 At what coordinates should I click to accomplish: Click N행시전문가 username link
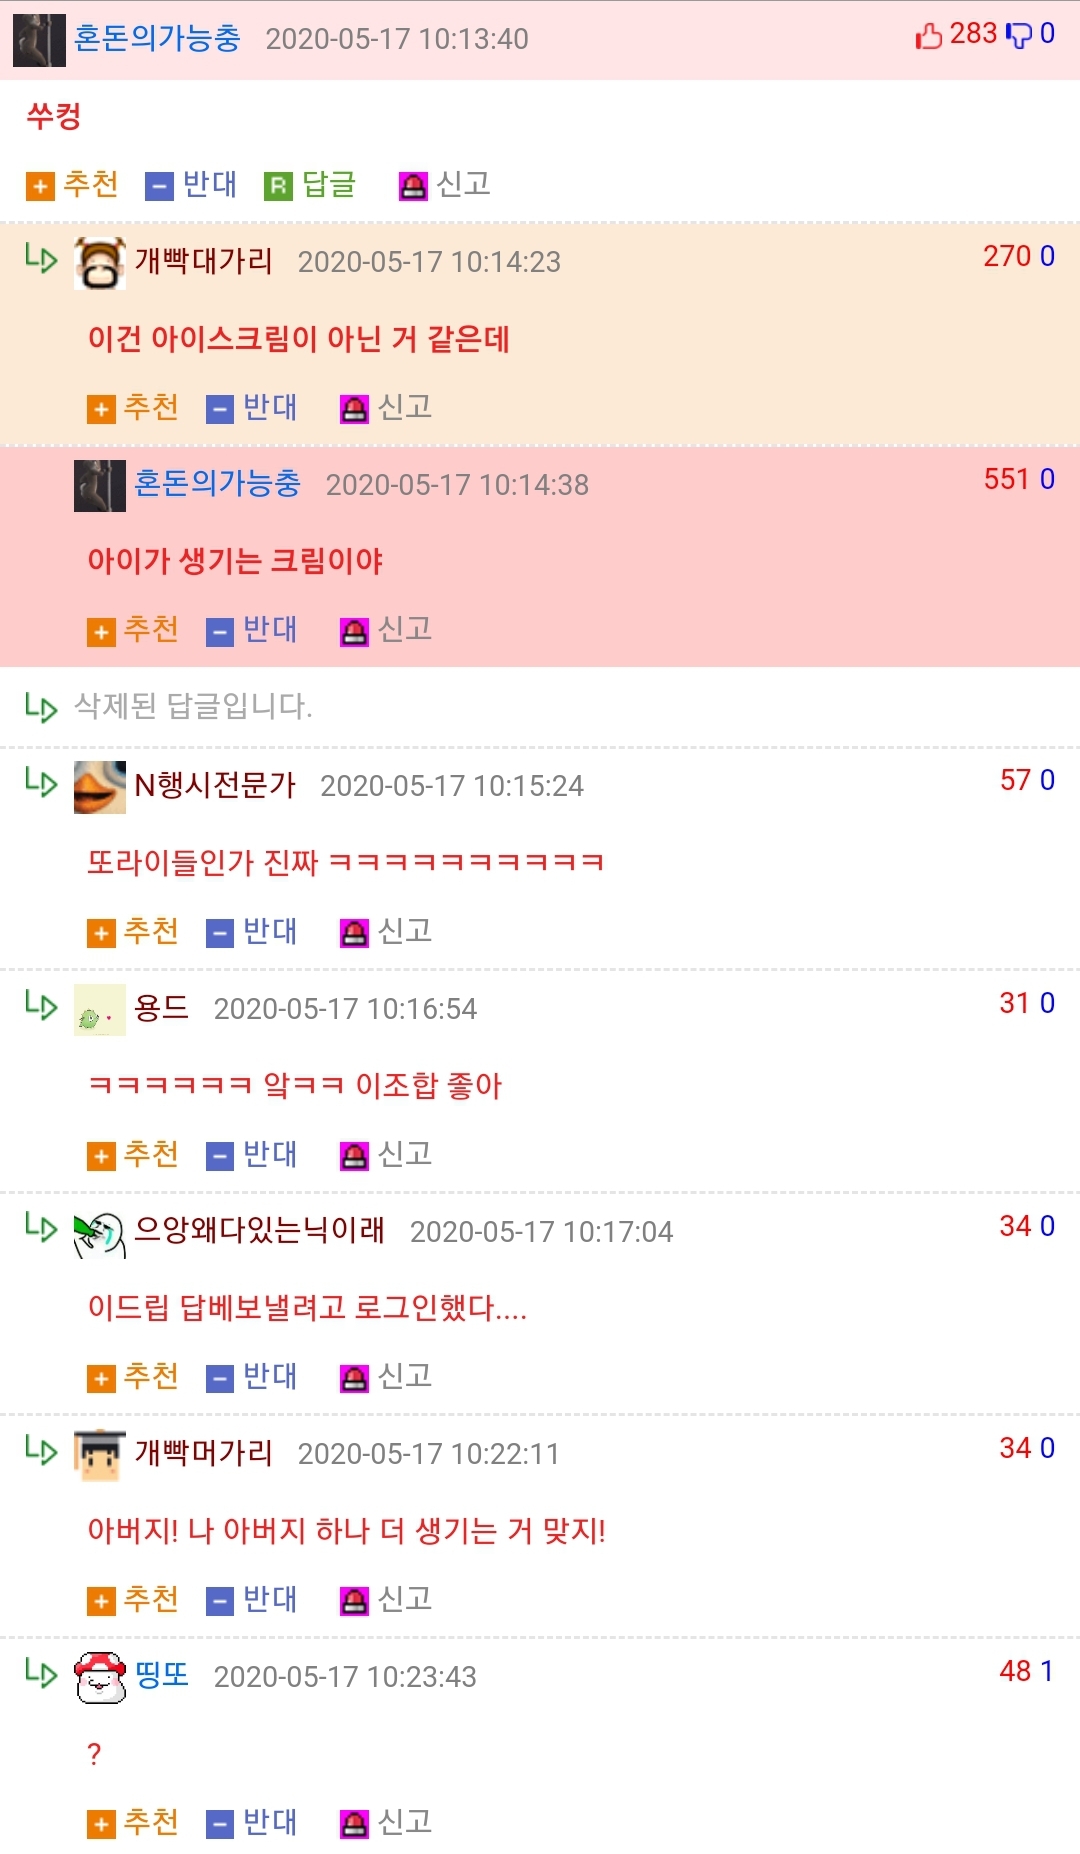tap(215, 786)
